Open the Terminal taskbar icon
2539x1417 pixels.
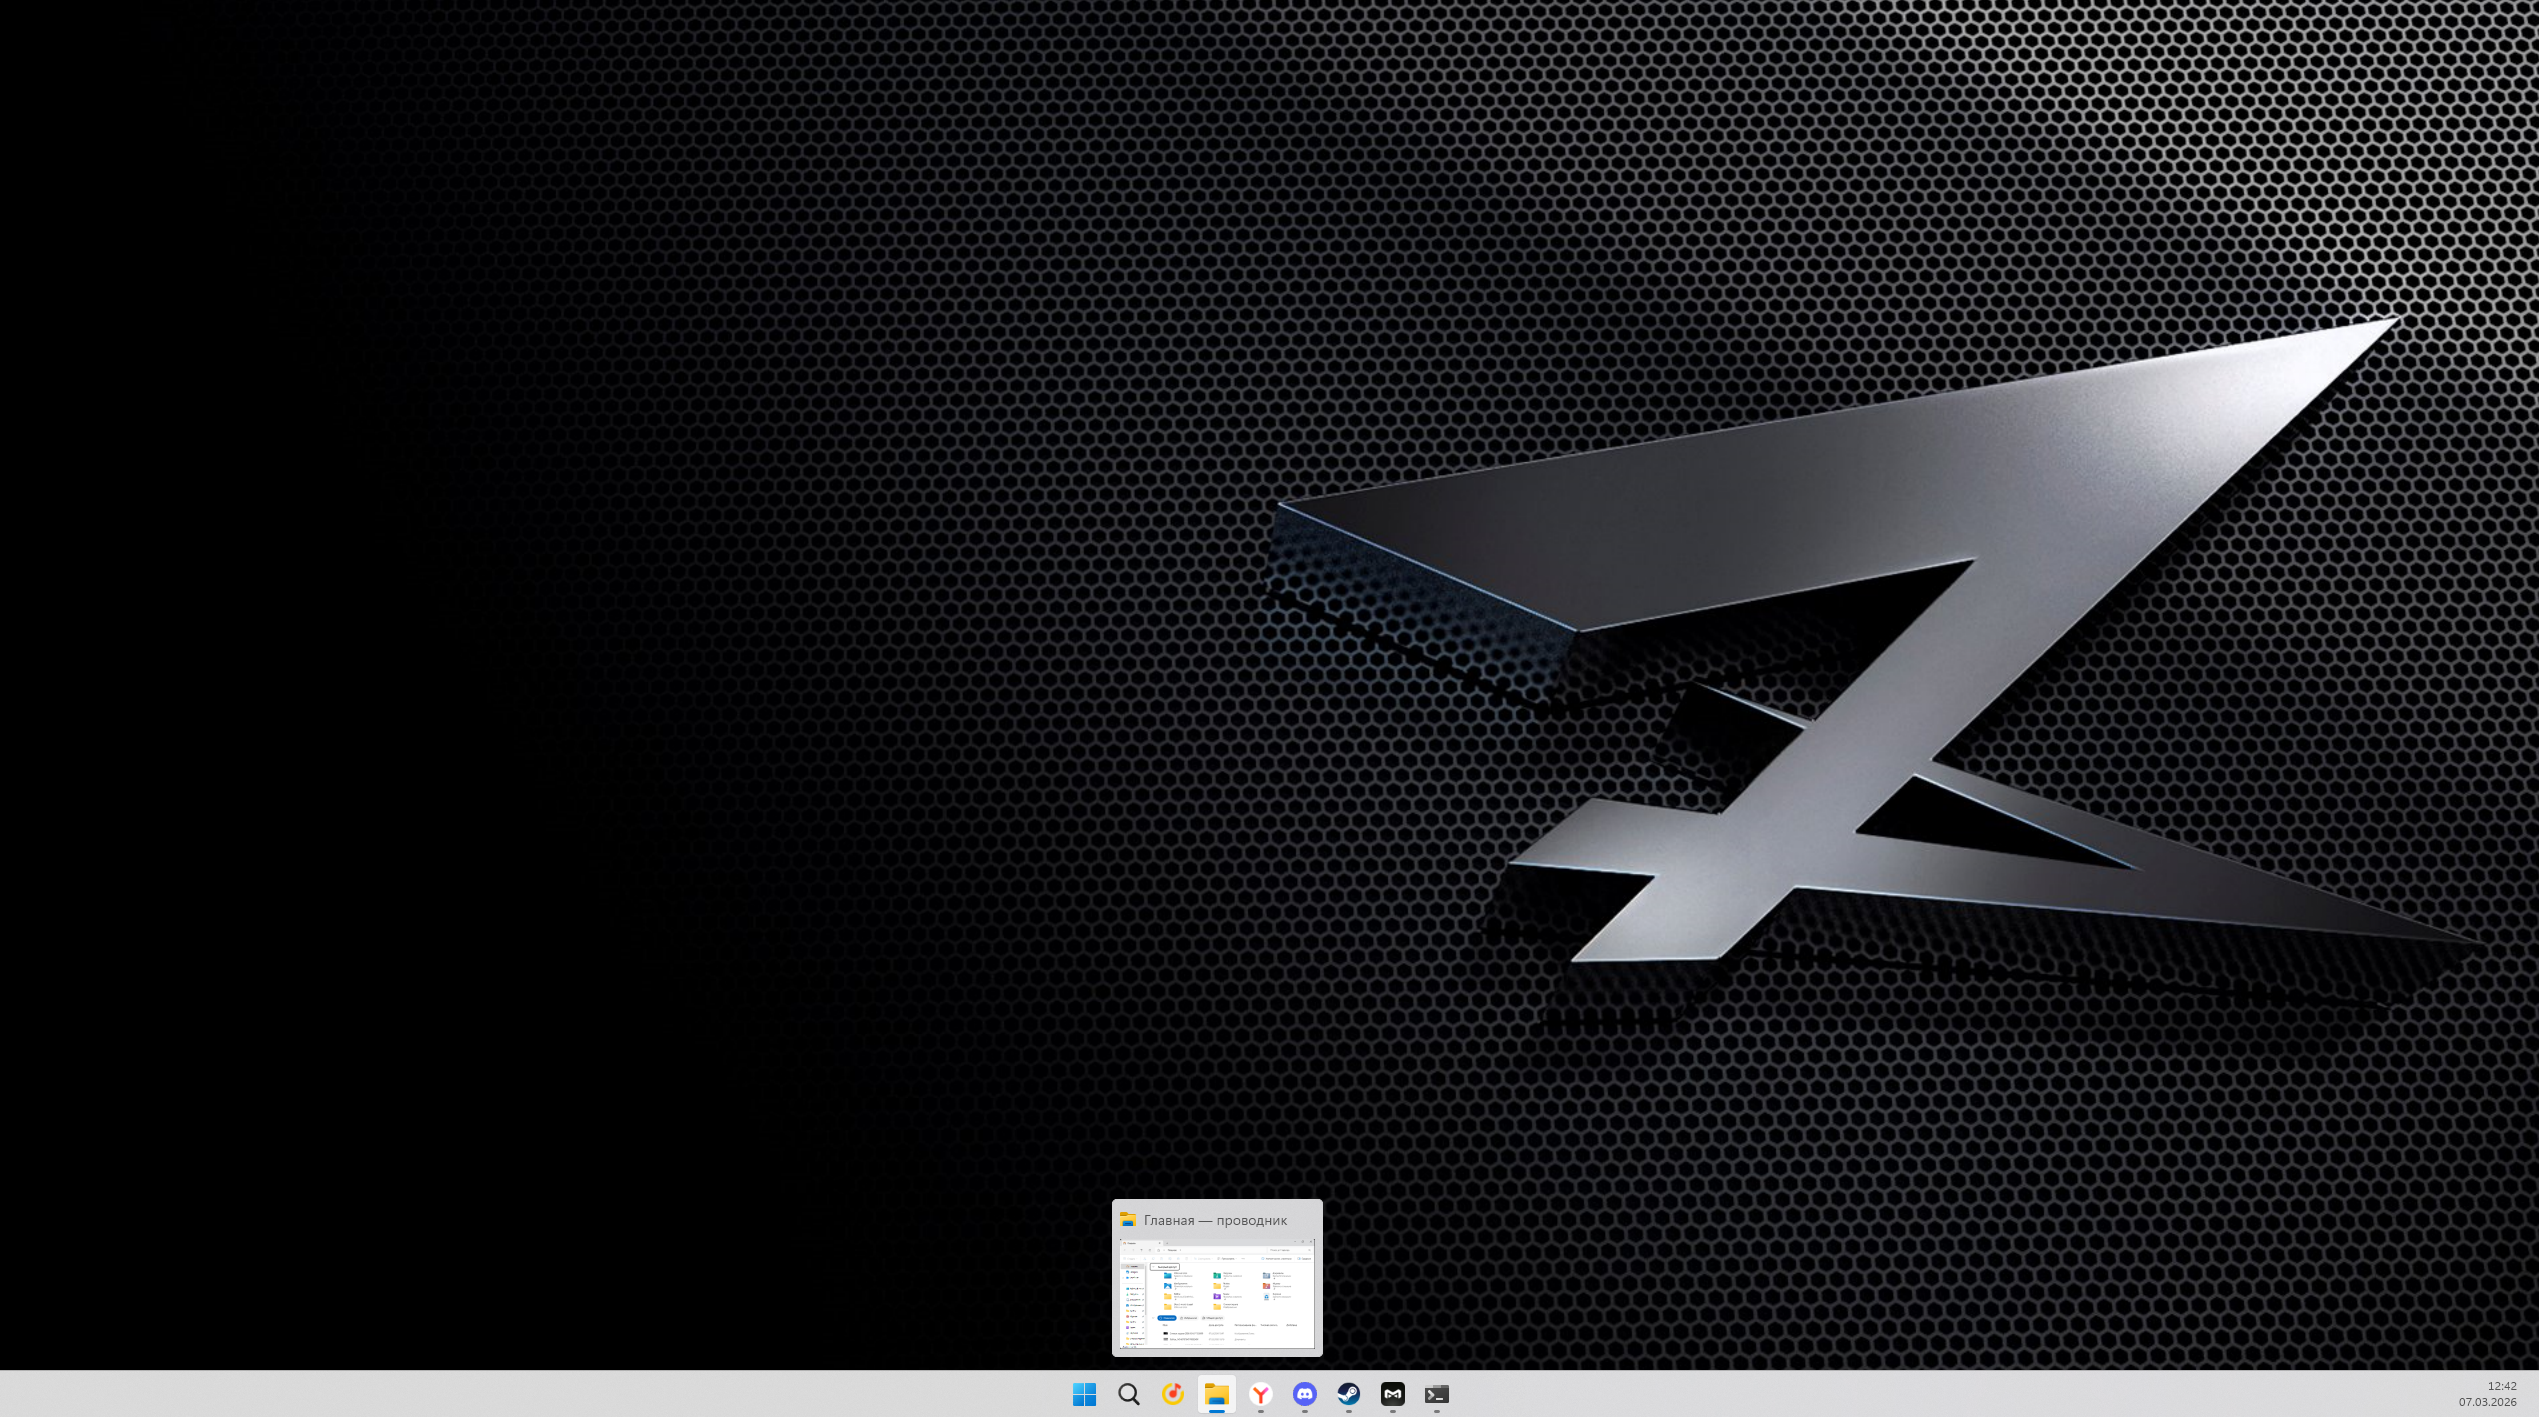(x=1437, y=1394)
